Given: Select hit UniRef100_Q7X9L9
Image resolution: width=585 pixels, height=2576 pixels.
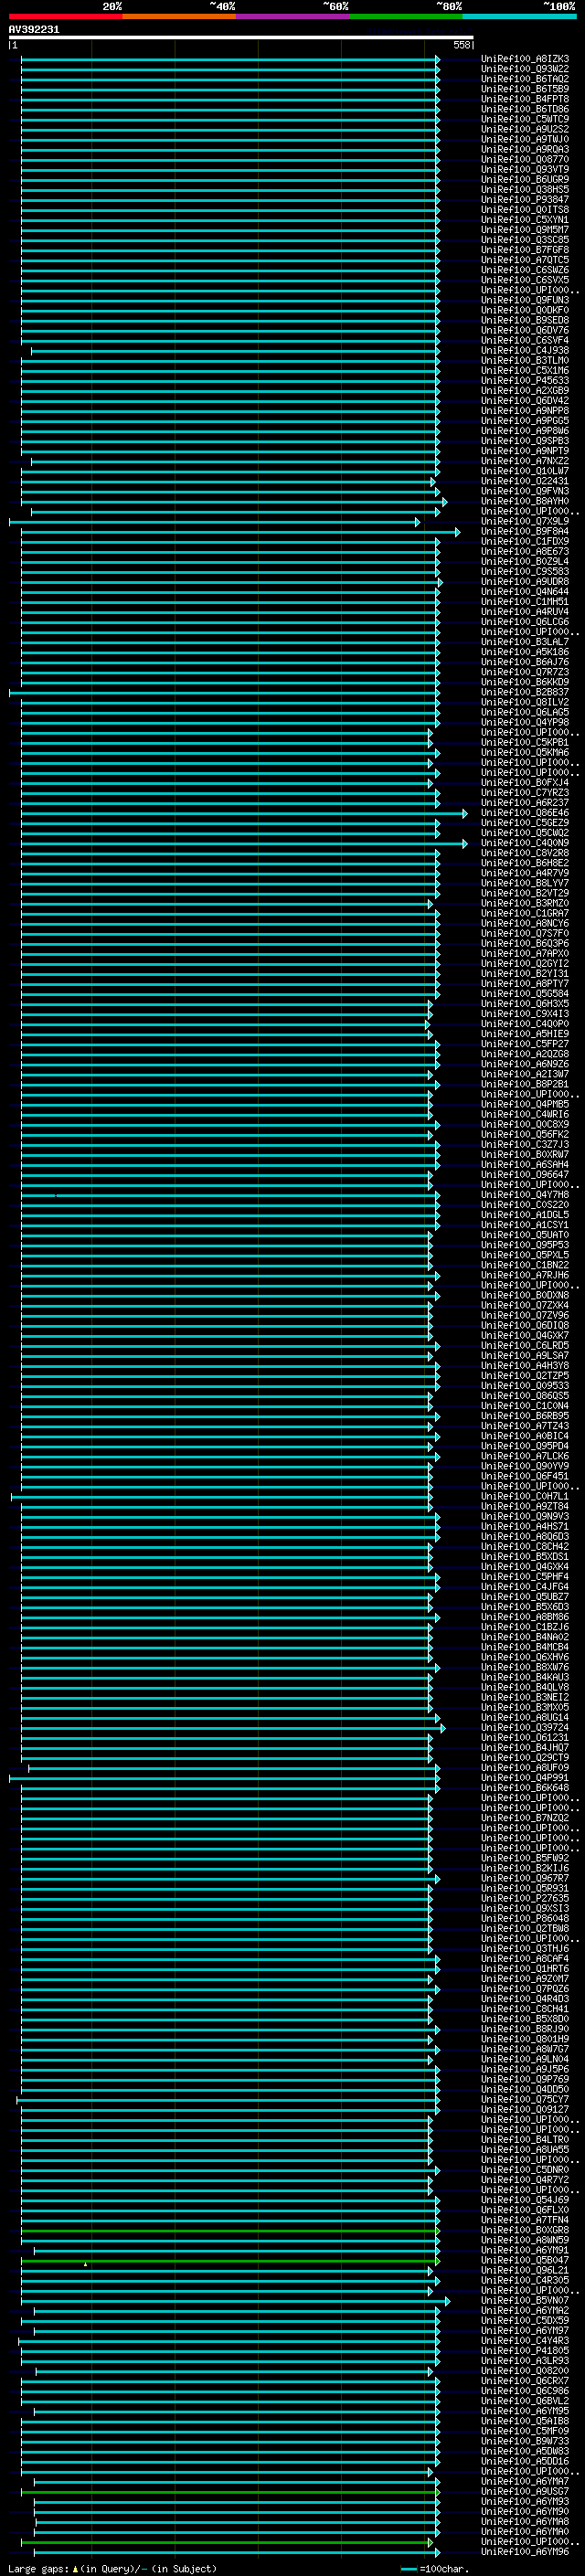Looking at the screenshot, I should 525,521.
